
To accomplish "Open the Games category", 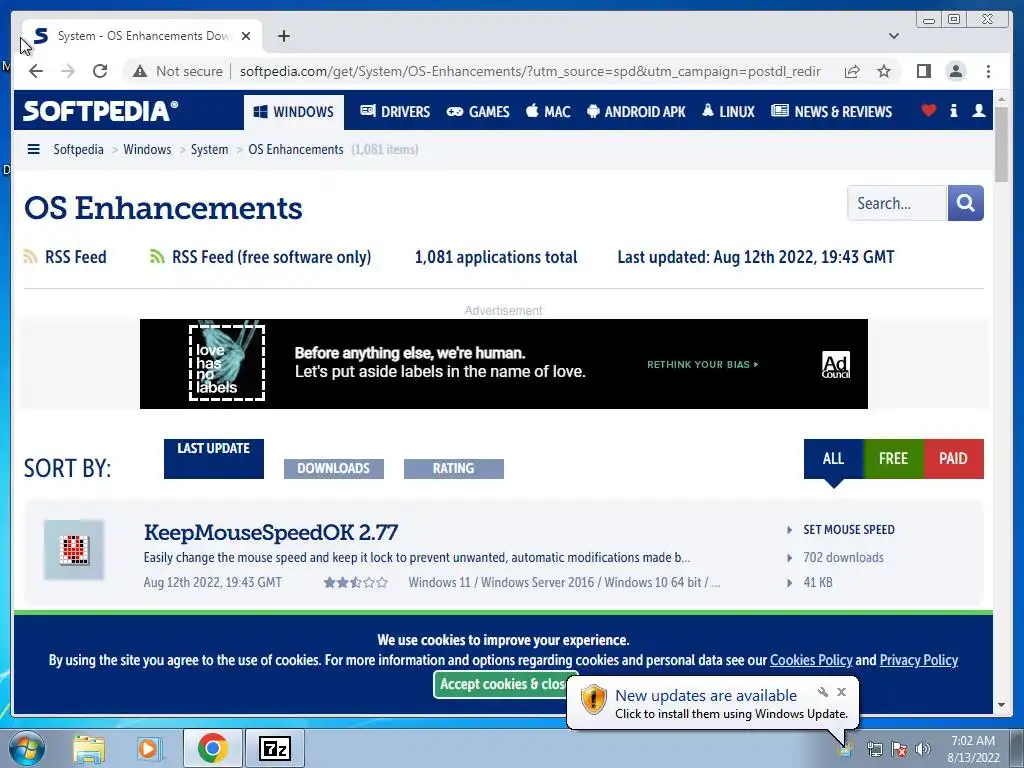I will [x=478, y=112].
